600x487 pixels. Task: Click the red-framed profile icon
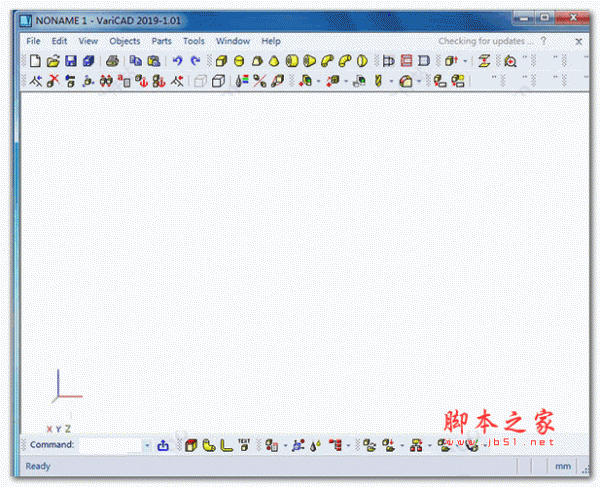click(x=406, y=61)
